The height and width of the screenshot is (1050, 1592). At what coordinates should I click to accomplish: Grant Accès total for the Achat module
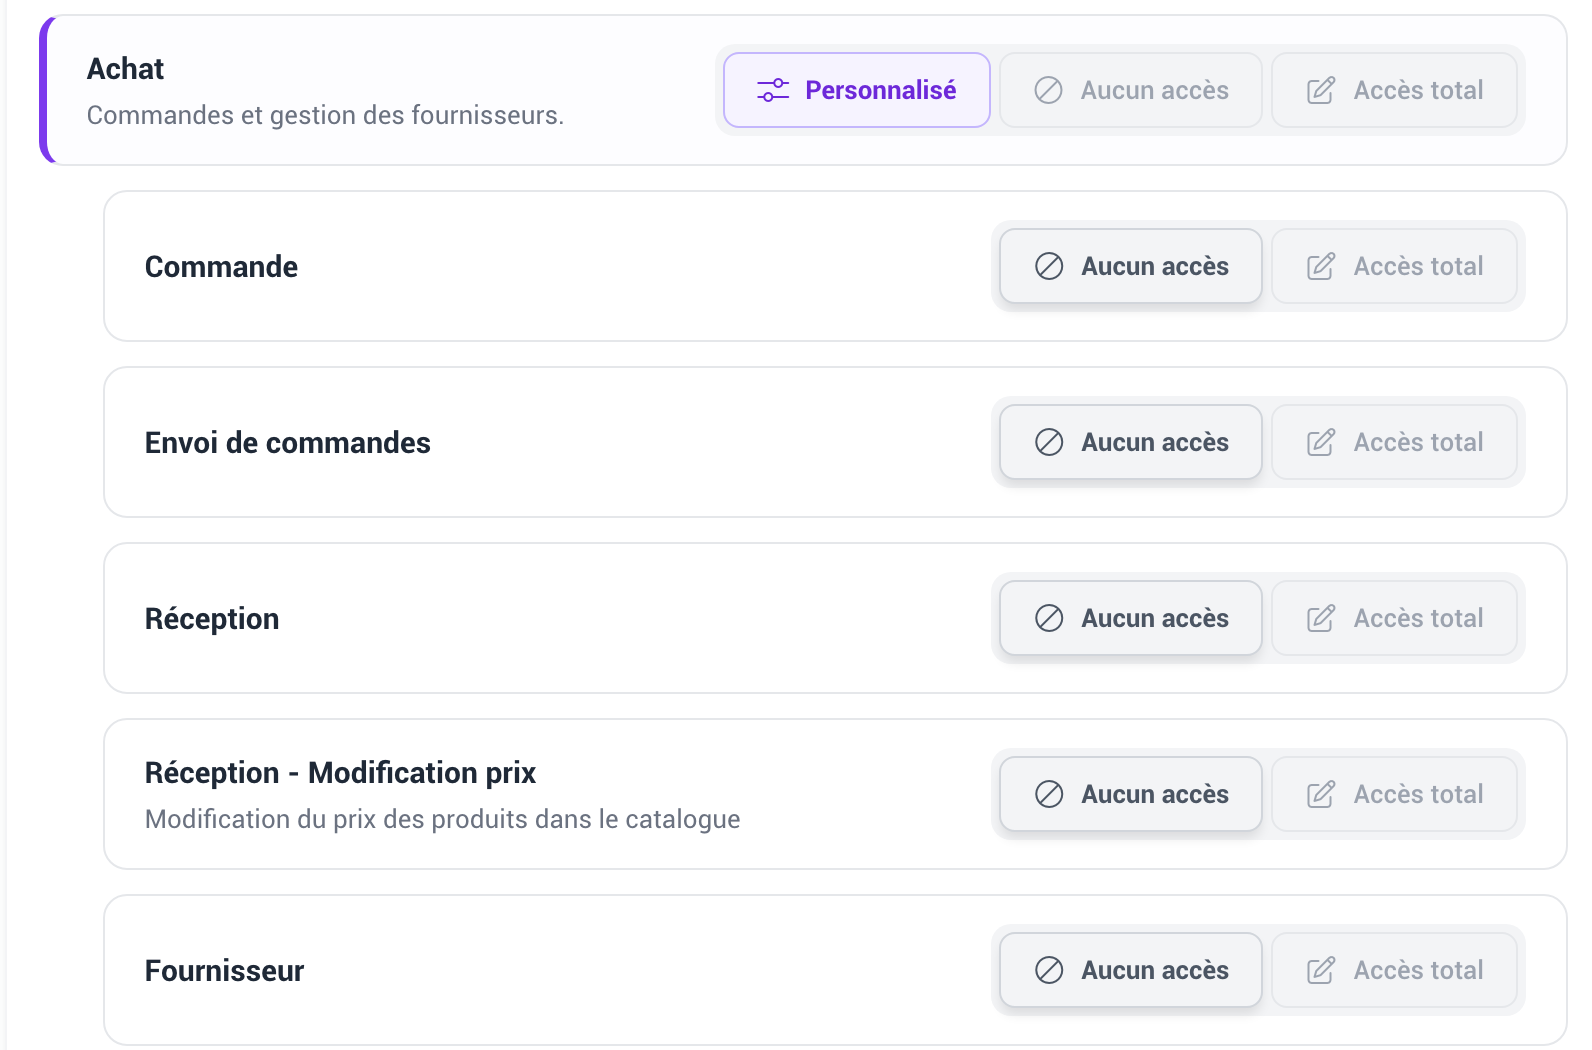[1394, 90]
